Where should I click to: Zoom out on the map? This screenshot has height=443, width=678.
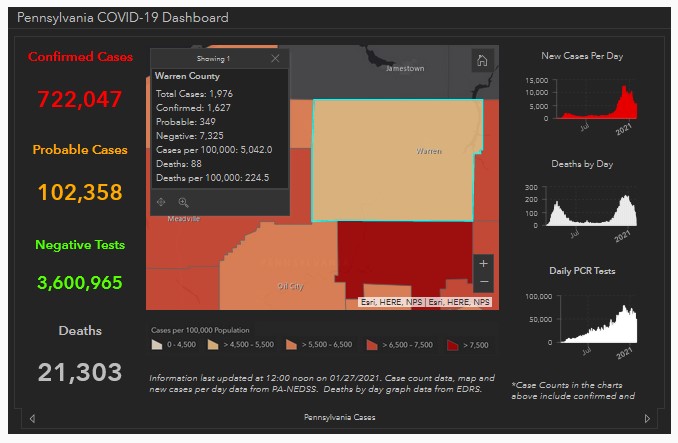[483, 282]
